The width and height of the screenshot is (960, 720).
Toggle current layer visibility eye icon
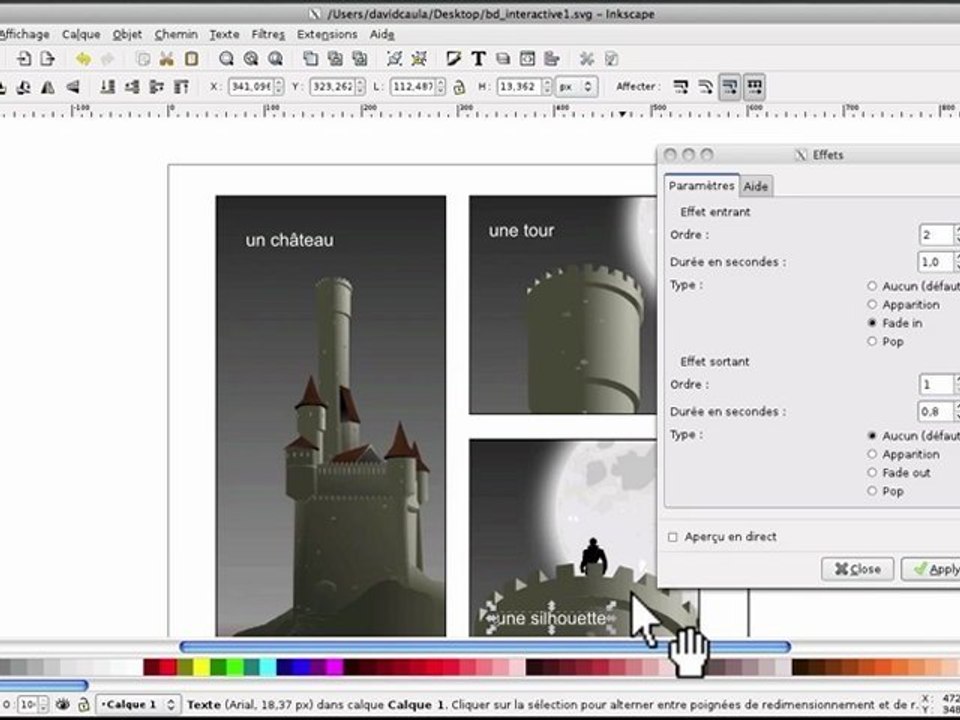62,704
